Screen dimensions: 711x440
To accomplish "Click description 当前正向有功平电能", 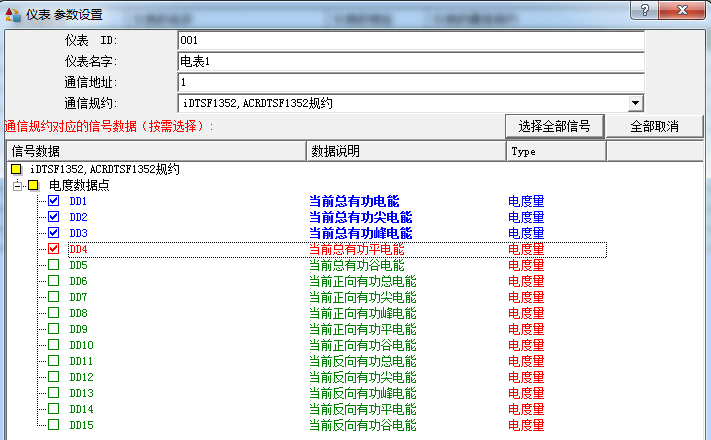I will click(x=362, y=329).
